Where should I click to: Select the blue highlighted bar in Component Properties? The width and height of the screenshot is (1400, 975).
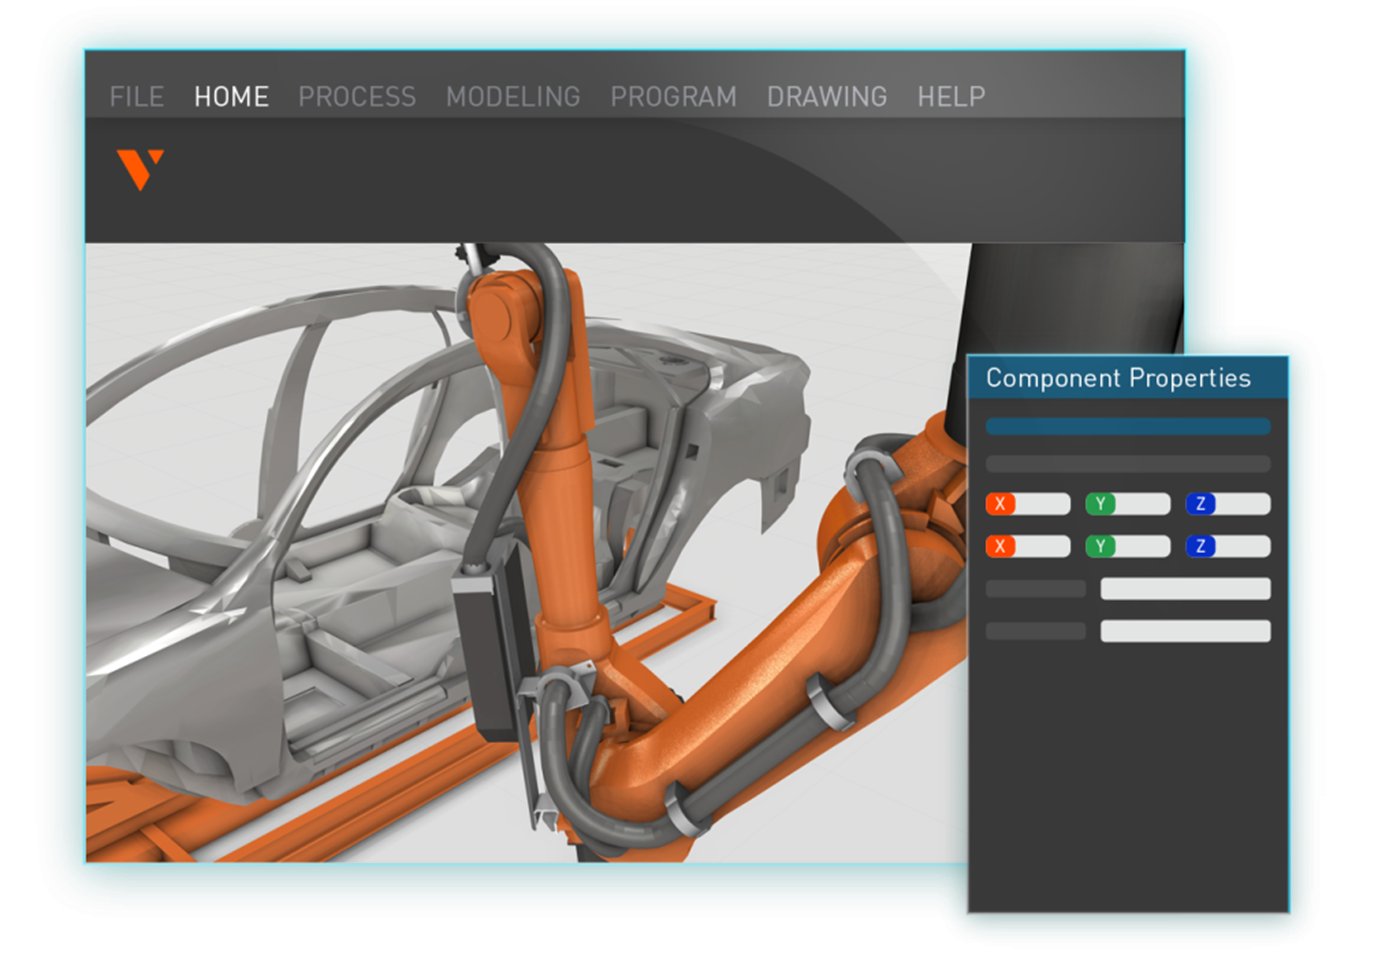(x=1128, y=427)
